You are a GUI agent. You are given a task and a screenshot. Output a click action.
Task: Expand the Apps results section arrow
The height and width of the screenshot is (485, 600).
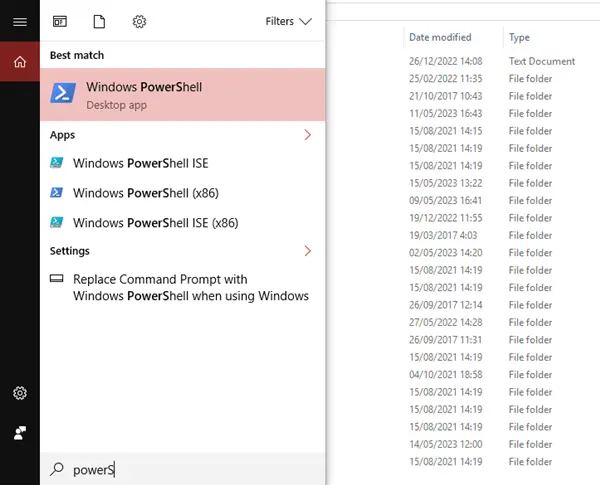308,135
